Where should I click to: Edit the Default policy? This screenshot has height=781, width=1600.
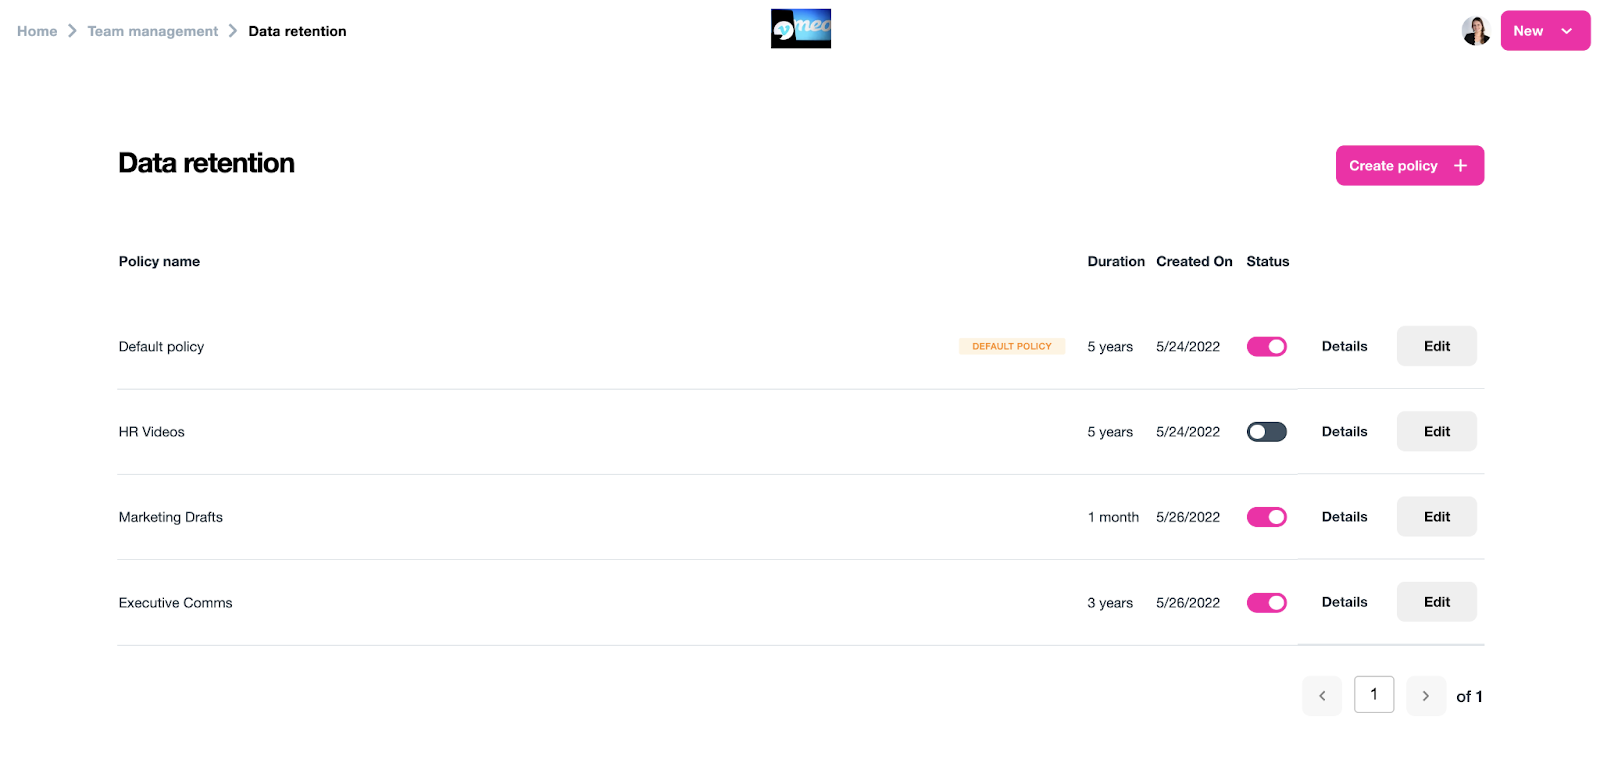tap(1436, 346)
